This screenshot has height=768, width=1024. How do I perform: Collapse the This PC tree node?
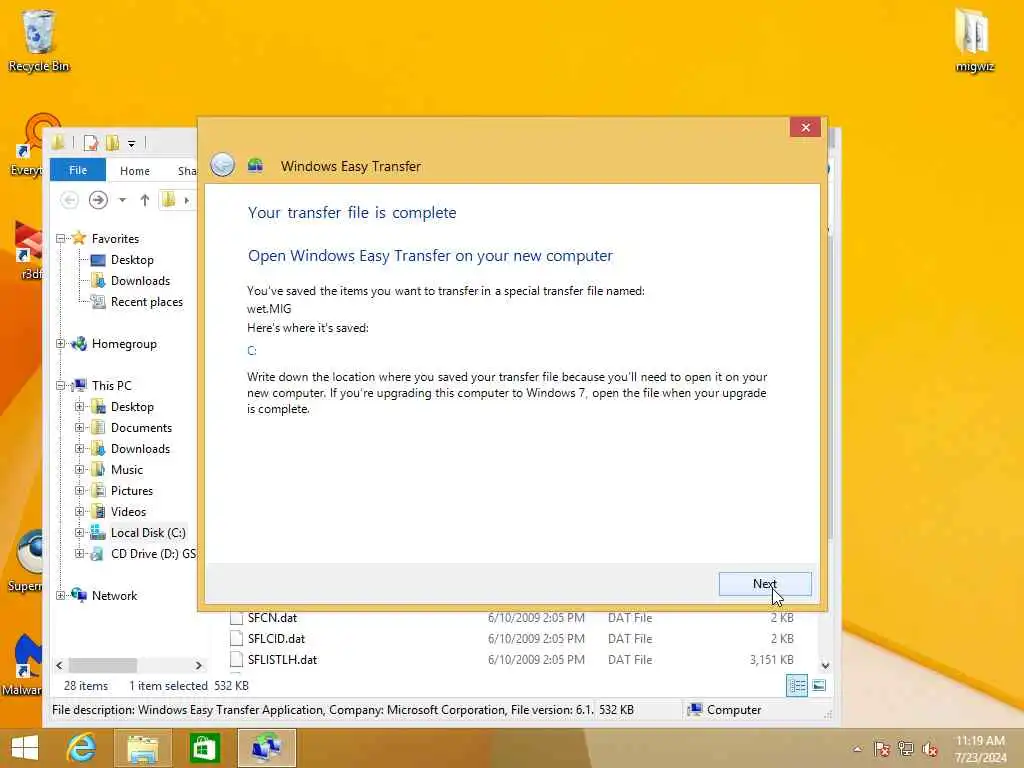coord(60,385)
